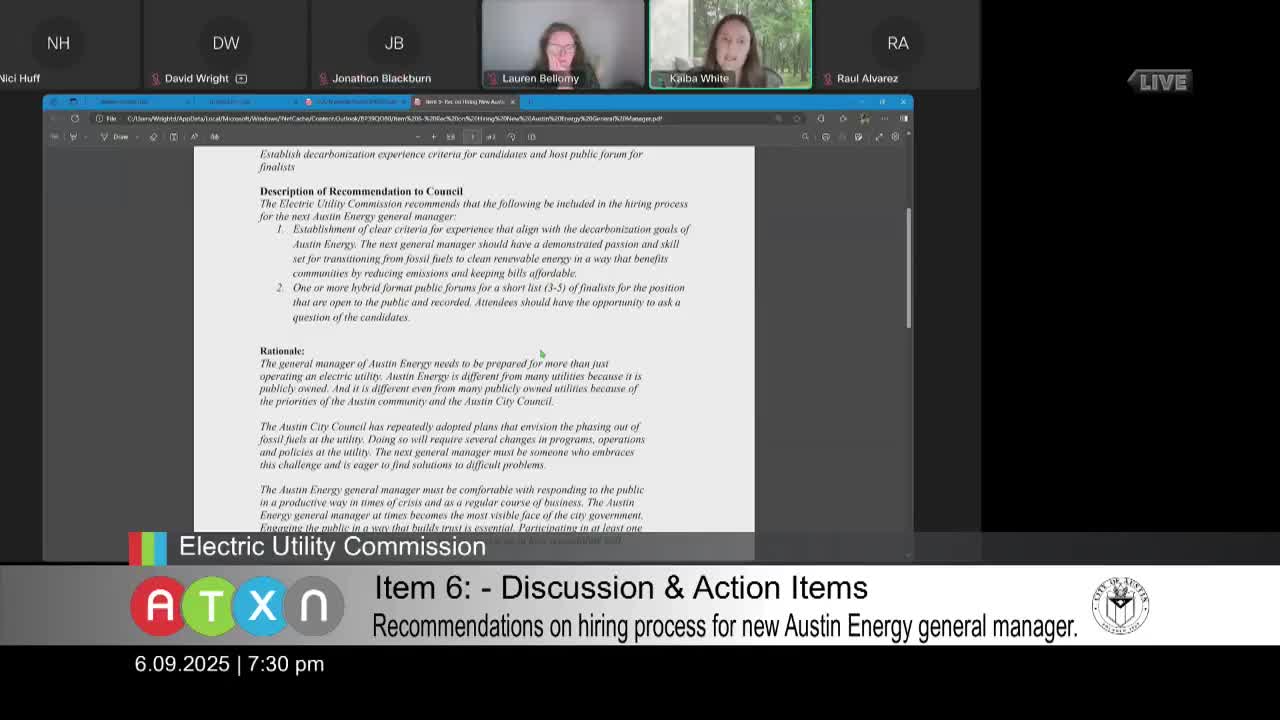Click 'The Austin City Council has repeatedly' paragraph

coord(452,445)
